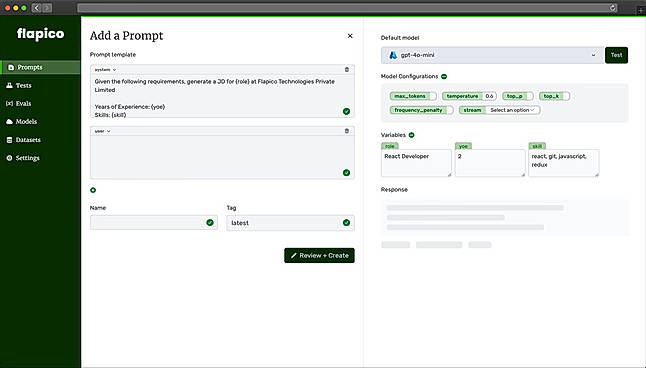
Task: Click the Datasets database icon
Action: [x=9, y=140]
